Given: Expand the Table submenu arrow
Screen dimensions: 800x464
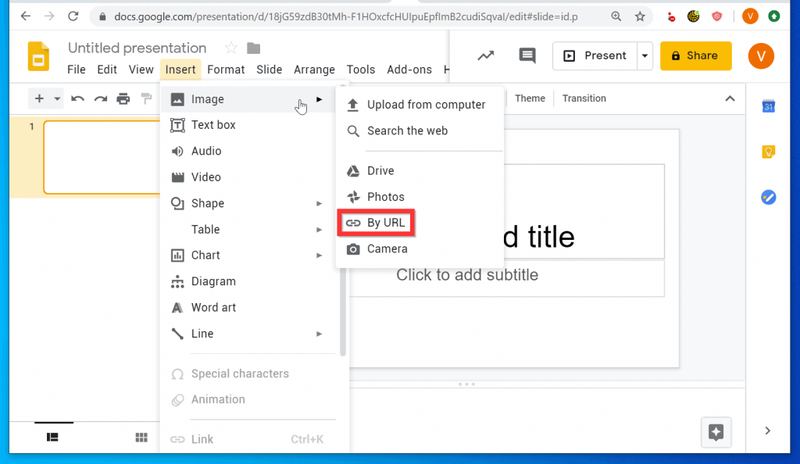Looking at the screenshot, I should (319, 230).
